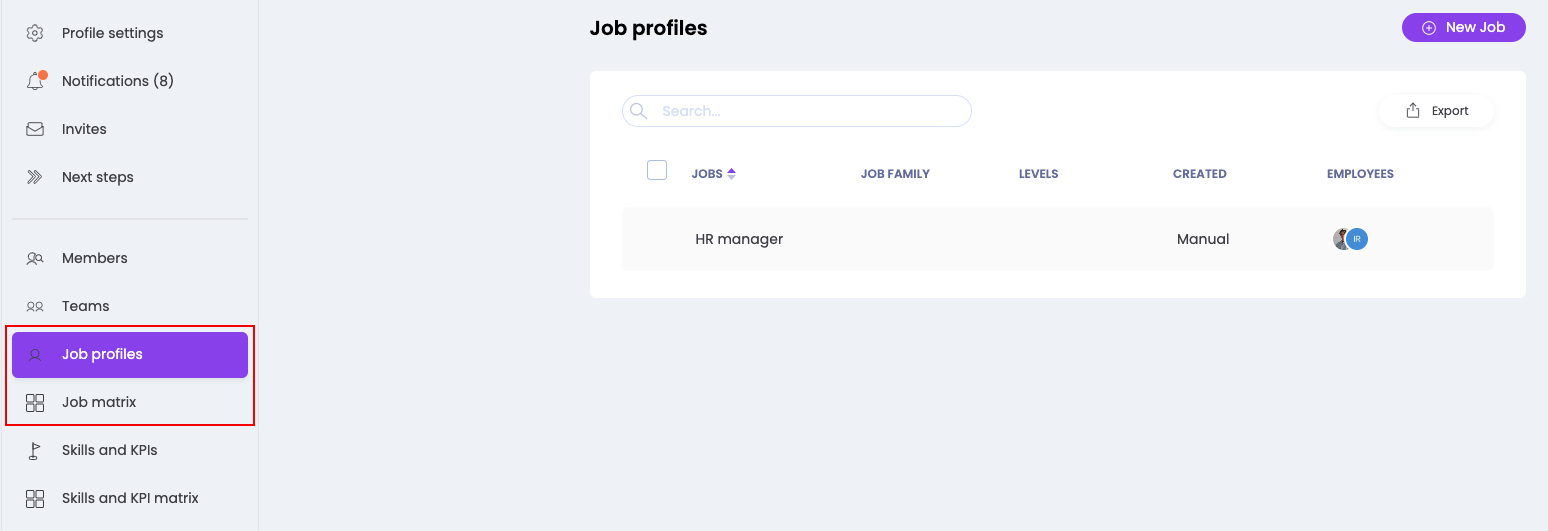This screenshot has height=531, width=1548.
Task: Click the HR manager employee avatars
Action: tap(1350, 239)
